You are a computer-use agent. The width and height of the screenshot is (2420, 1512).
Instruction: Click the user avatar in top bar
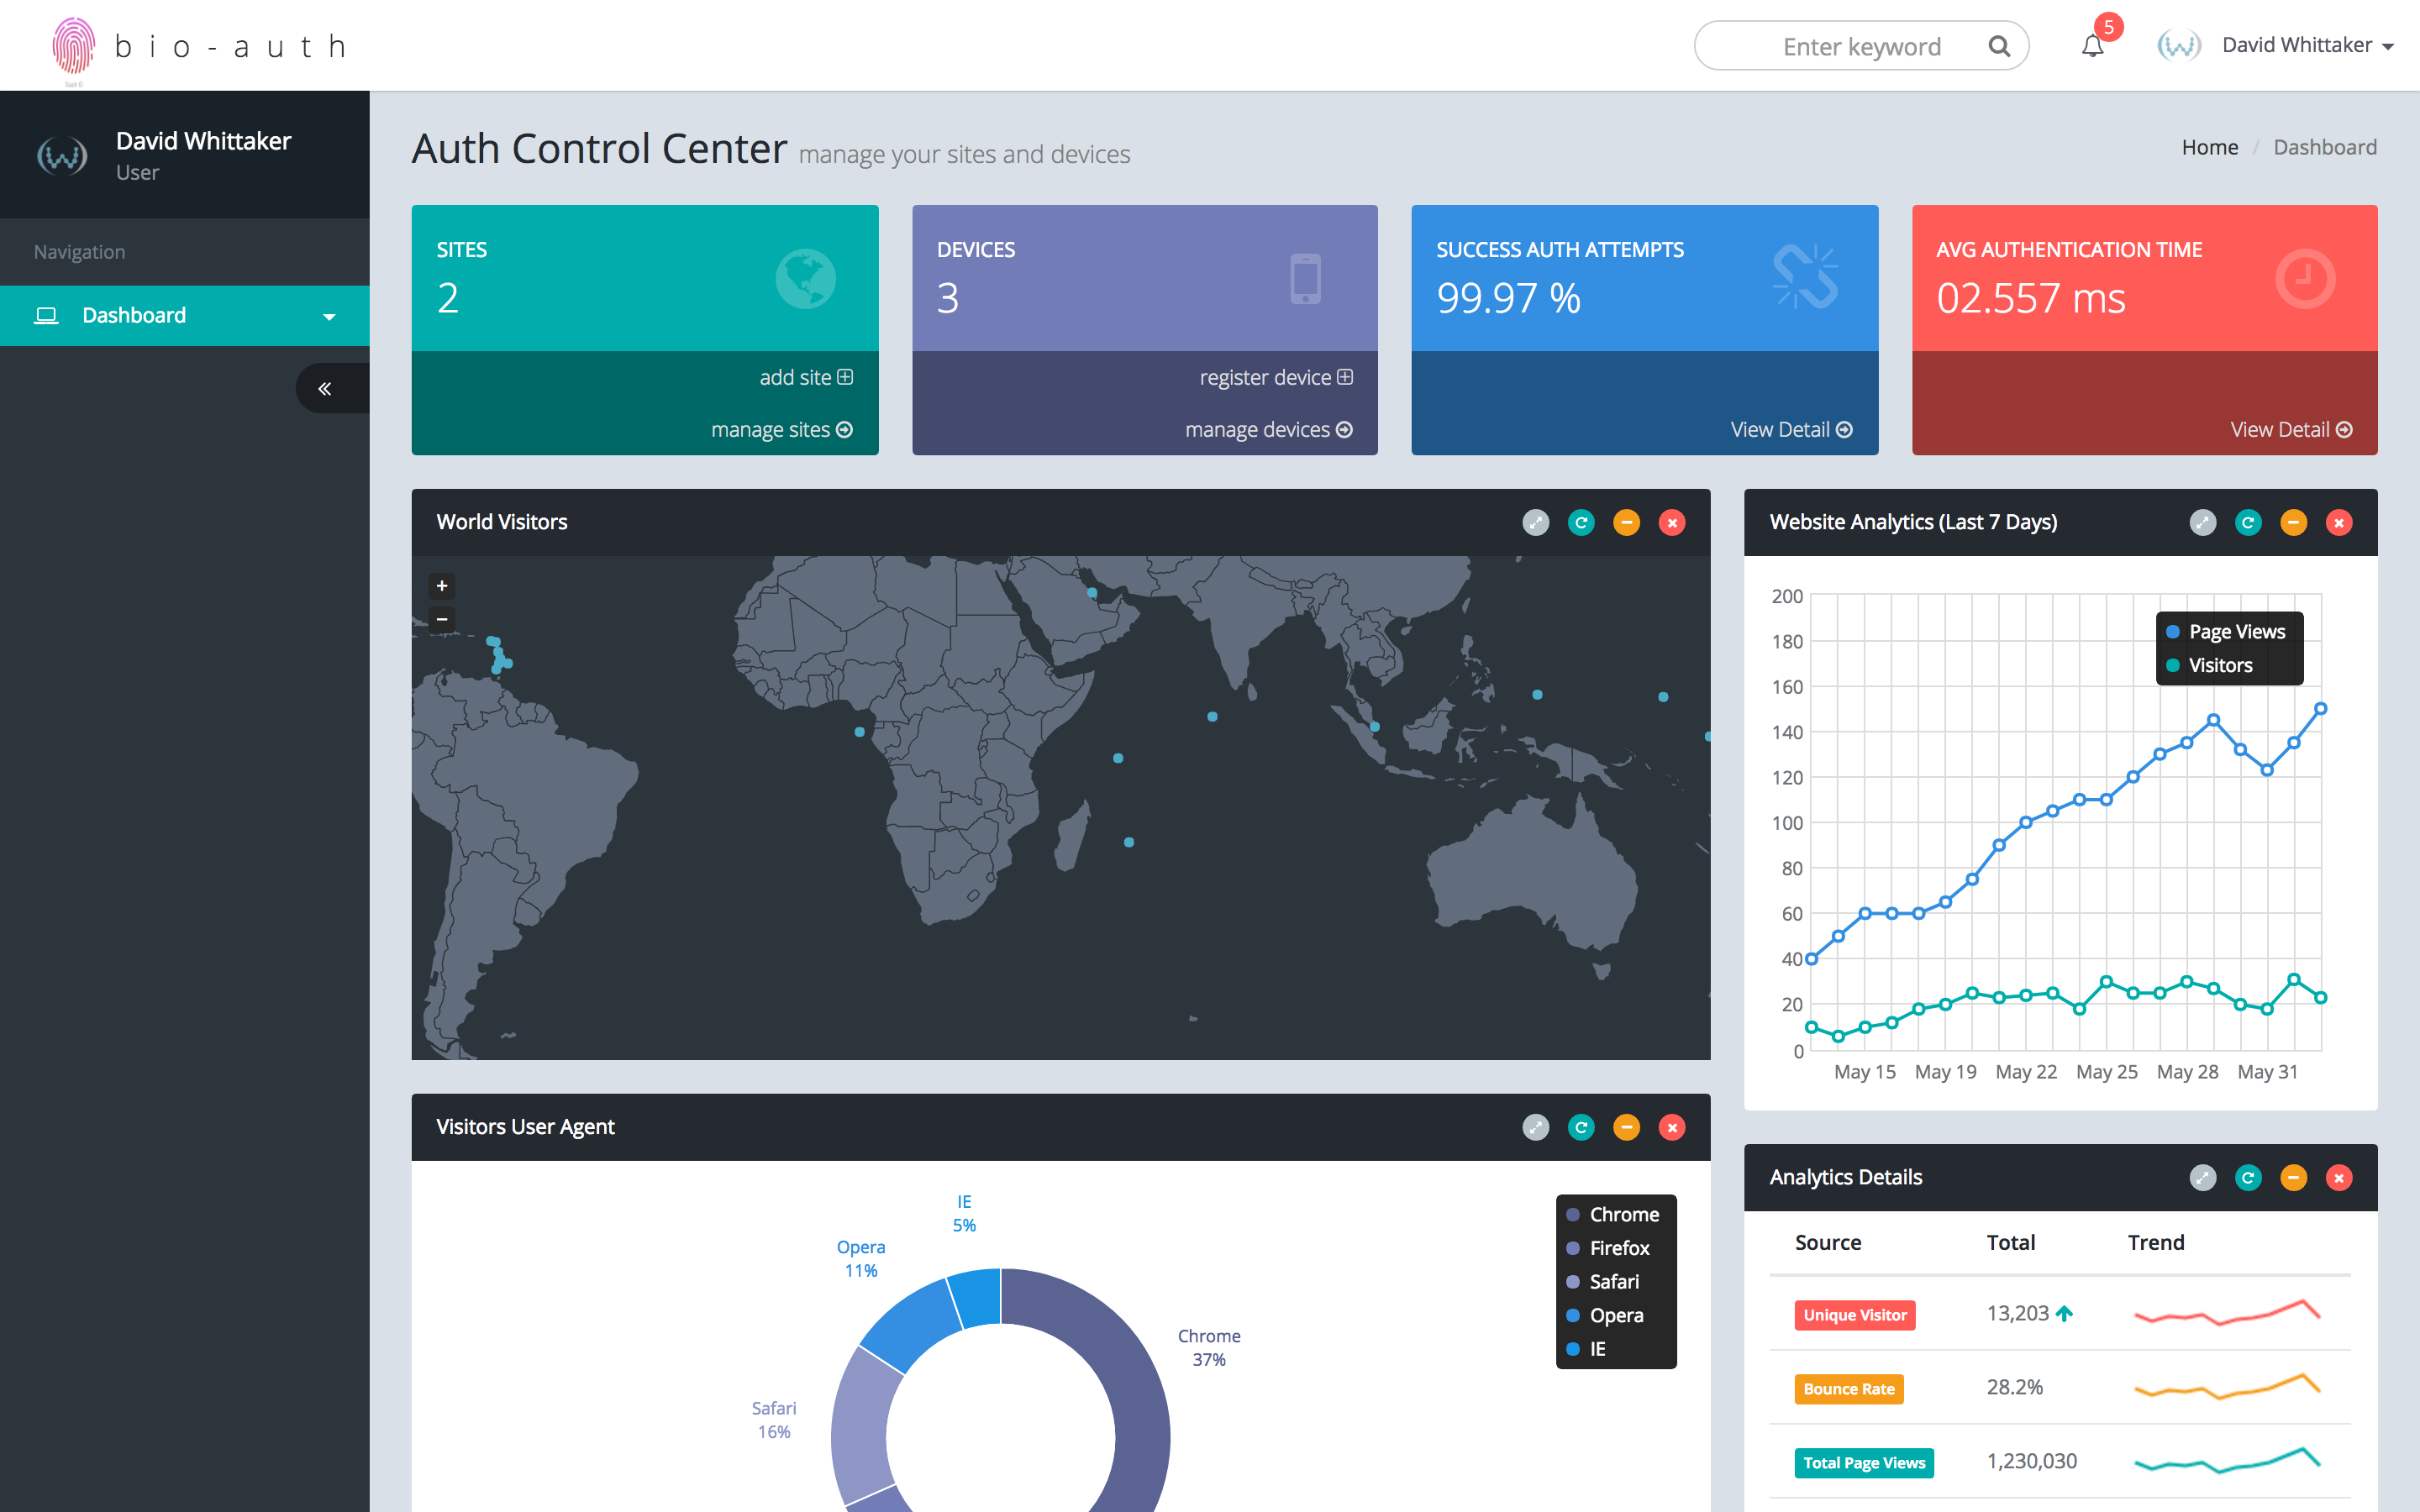coord(2178,45)
